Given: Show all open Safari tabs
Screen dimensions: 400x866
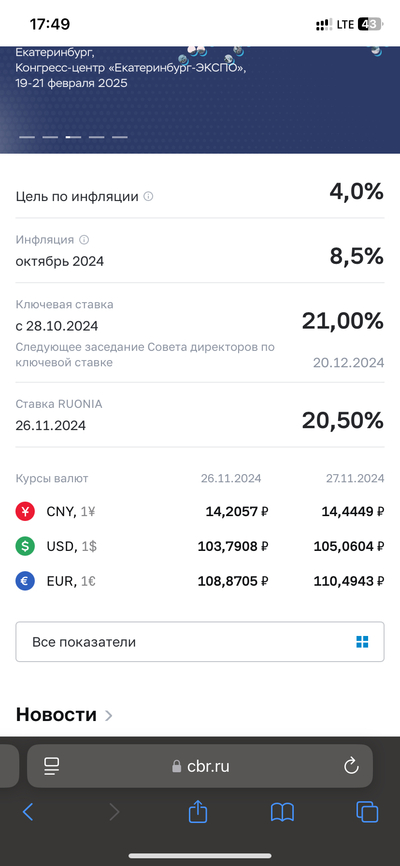Looking at the screenshot, I should click(367, 812).
